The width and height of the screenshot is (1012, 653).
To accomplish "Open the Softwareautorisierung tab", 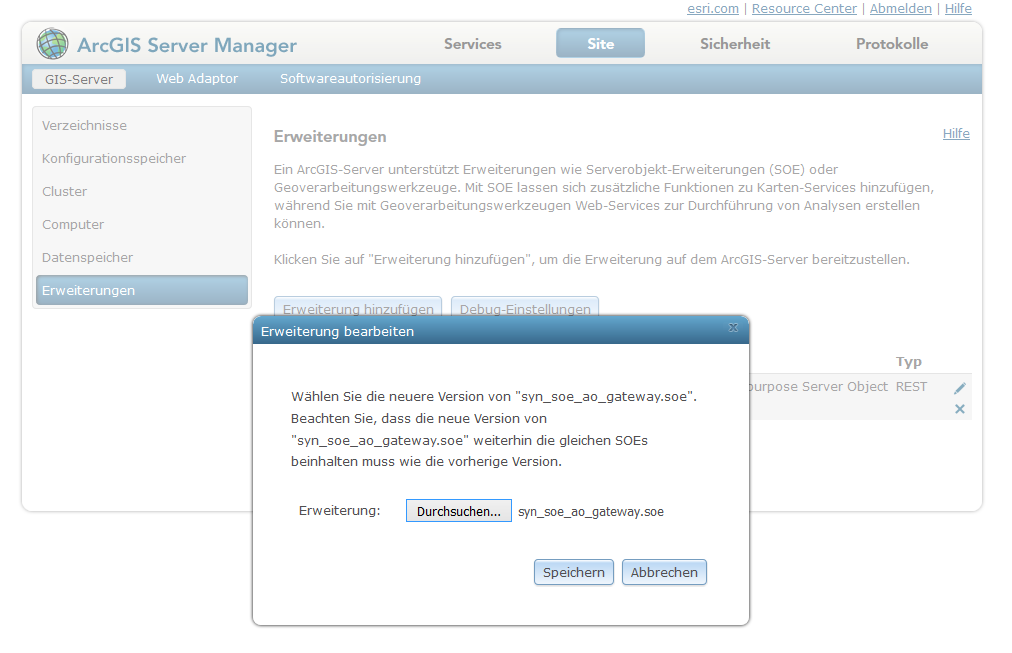I will (x=350, y=77).
